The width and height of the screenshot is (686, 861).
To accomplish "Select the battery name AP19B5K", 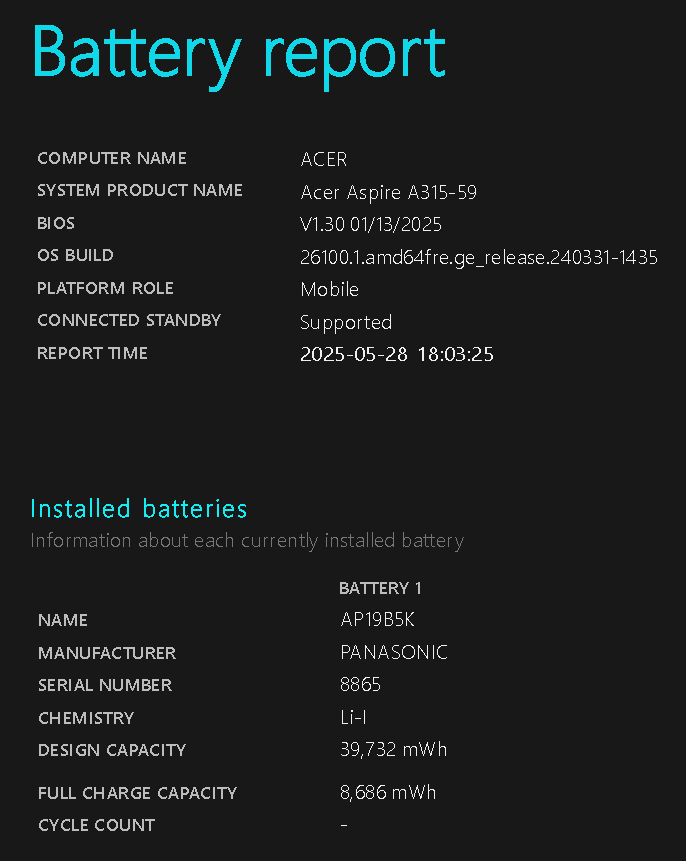I will 377,619.
